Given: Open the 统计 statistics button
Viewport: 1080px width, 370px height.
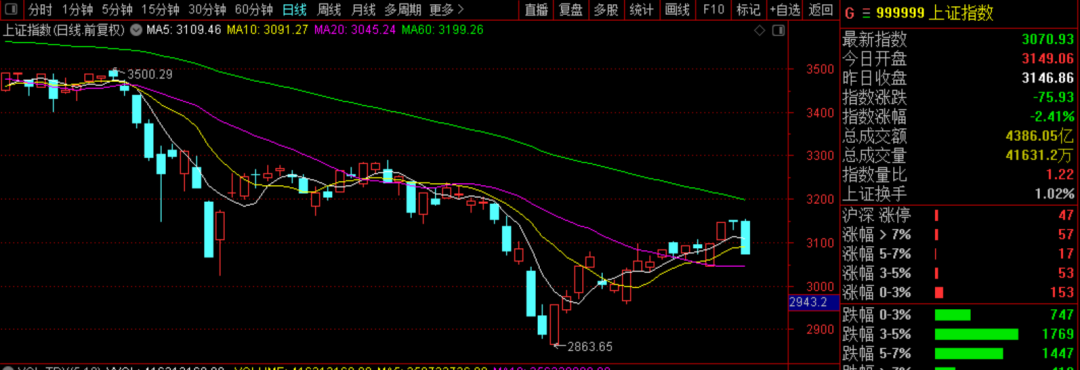Looking at the screenshot, I should coord(641,10).
